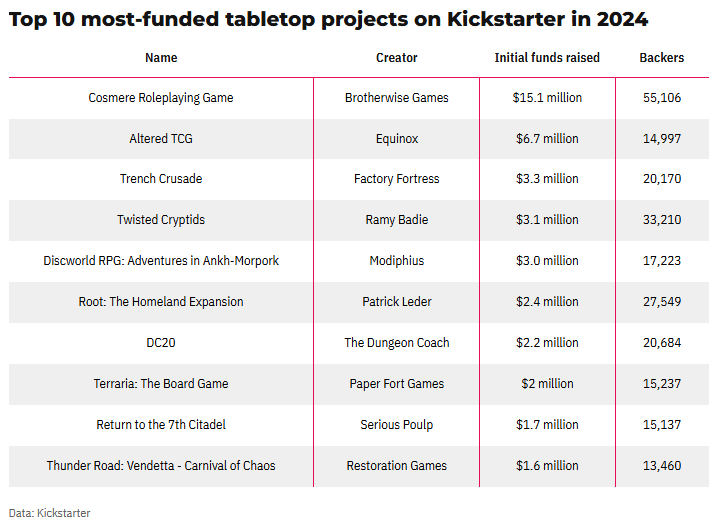The image size is (726, 523).
Task: Click the Creator column header
Action: [x=397, y=58]
